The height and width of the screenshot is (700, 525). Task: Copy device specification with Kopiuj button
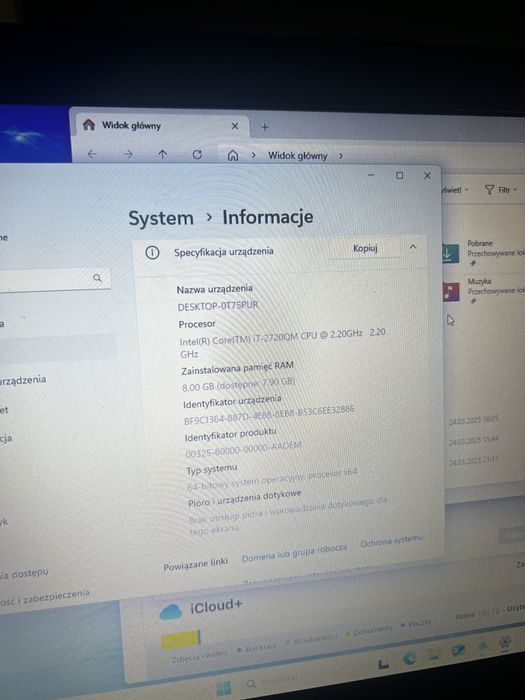click(x=366, y=248)
